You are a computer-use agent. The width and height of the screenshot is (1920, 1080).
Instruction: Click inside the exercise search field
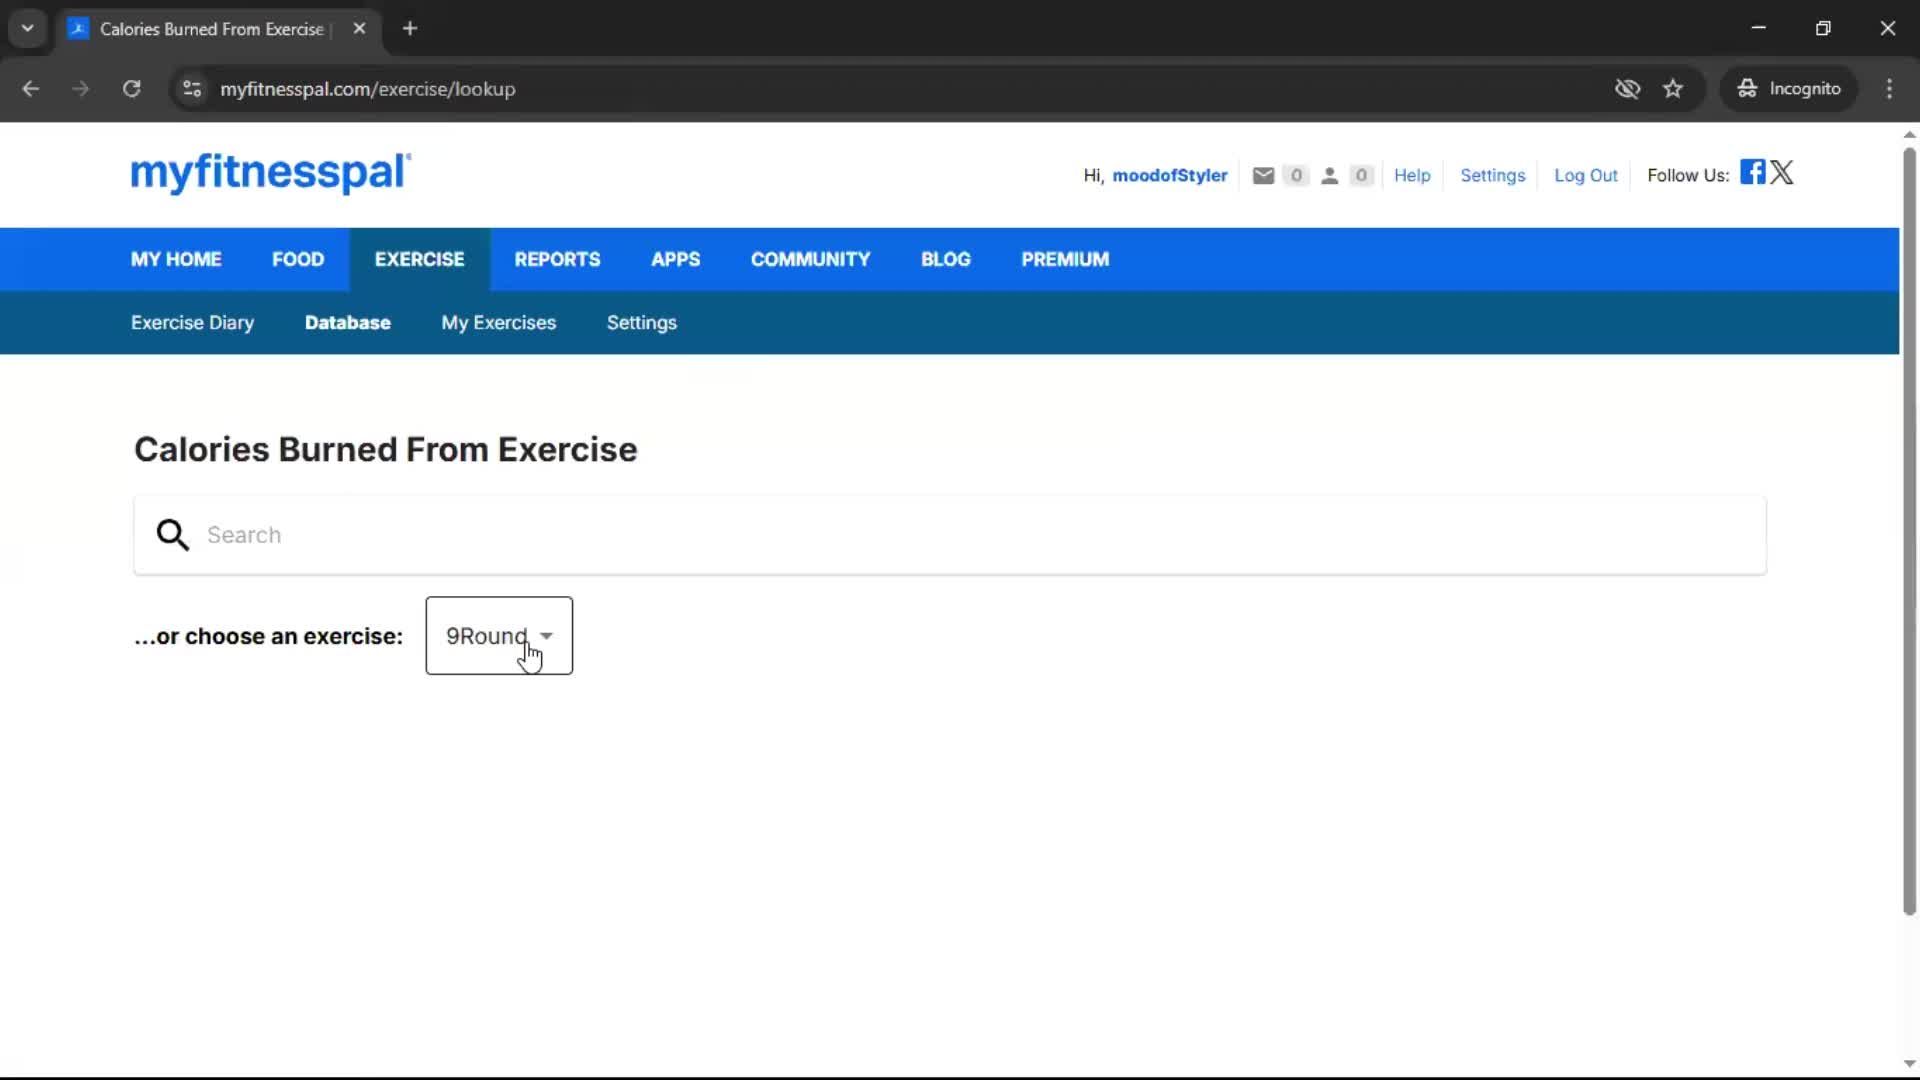pyautogui.click(x=700, y=534)
